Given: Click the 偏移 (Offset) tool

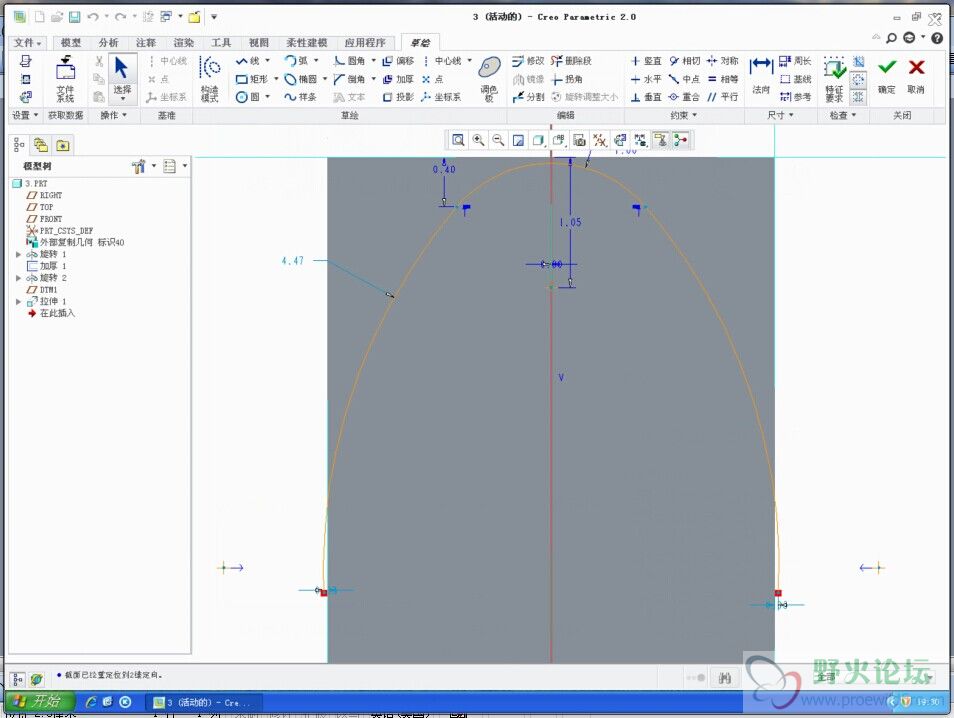Looking at the screenshot, I should tap(398, 61).
